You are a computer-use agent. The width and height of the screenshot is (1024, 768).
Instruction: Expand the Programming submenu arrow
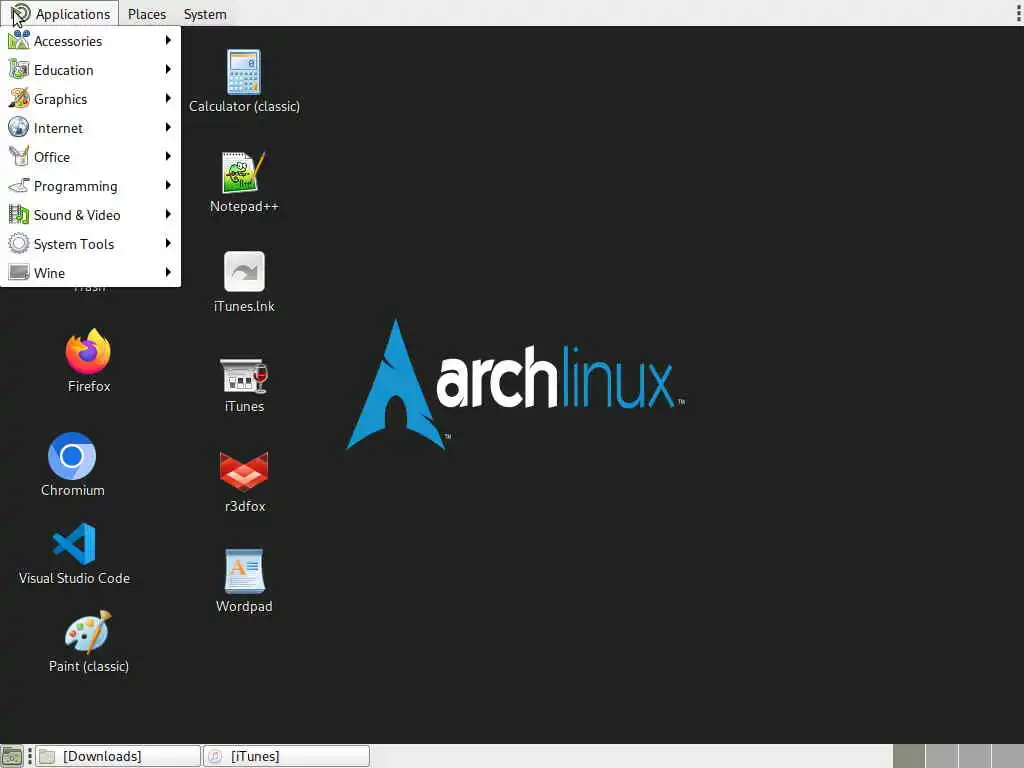point(168,185)
